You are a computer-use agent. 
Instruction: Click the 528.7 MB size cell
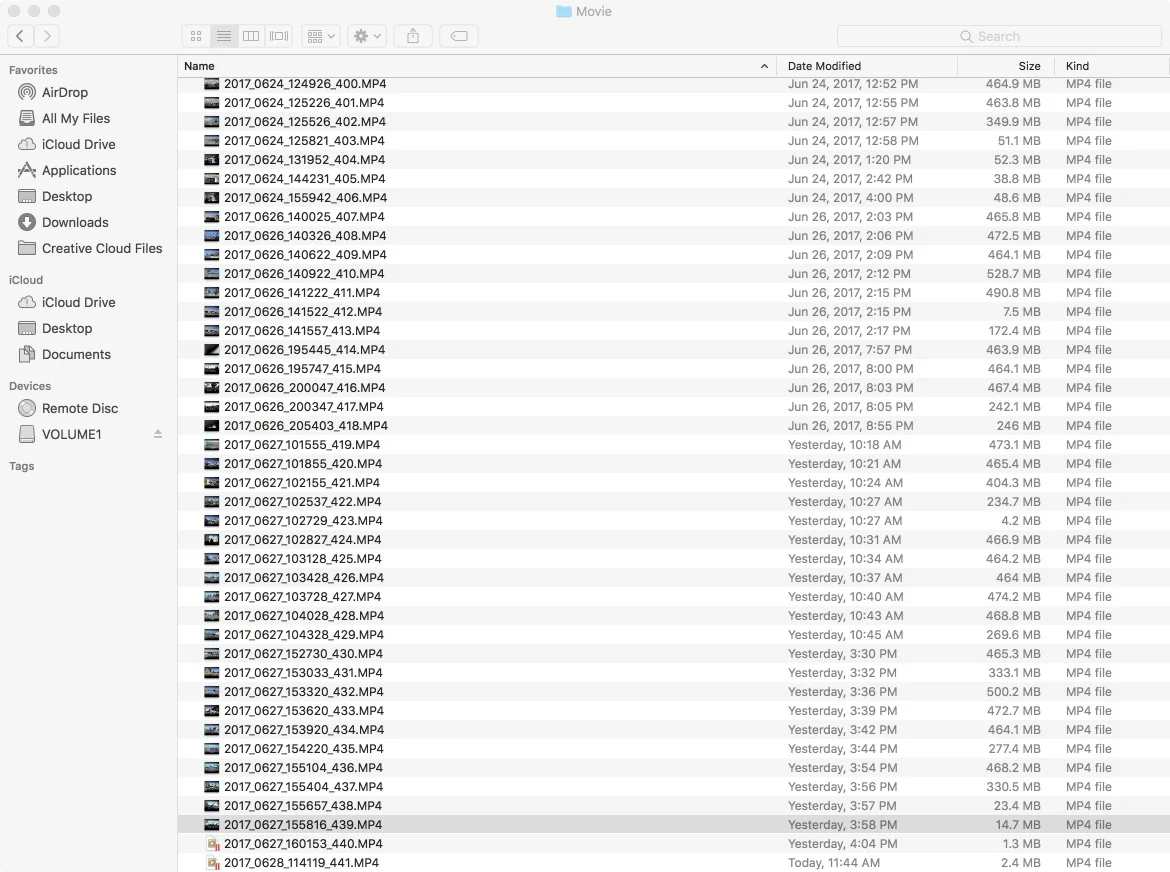1013,274
